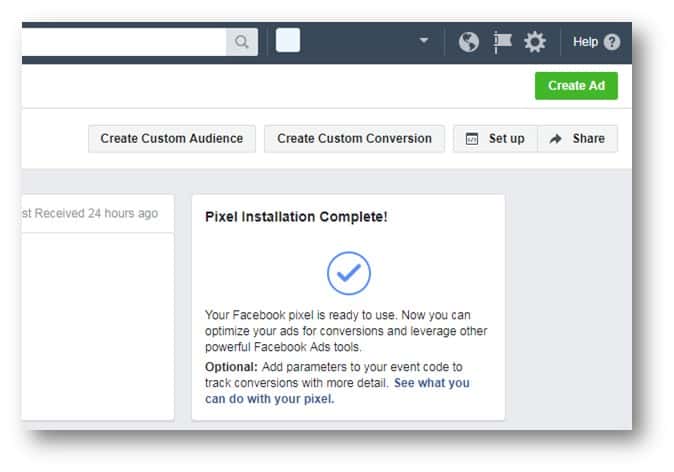
Task: Click Create Custom Conversion button
Action: coord(354,138)
